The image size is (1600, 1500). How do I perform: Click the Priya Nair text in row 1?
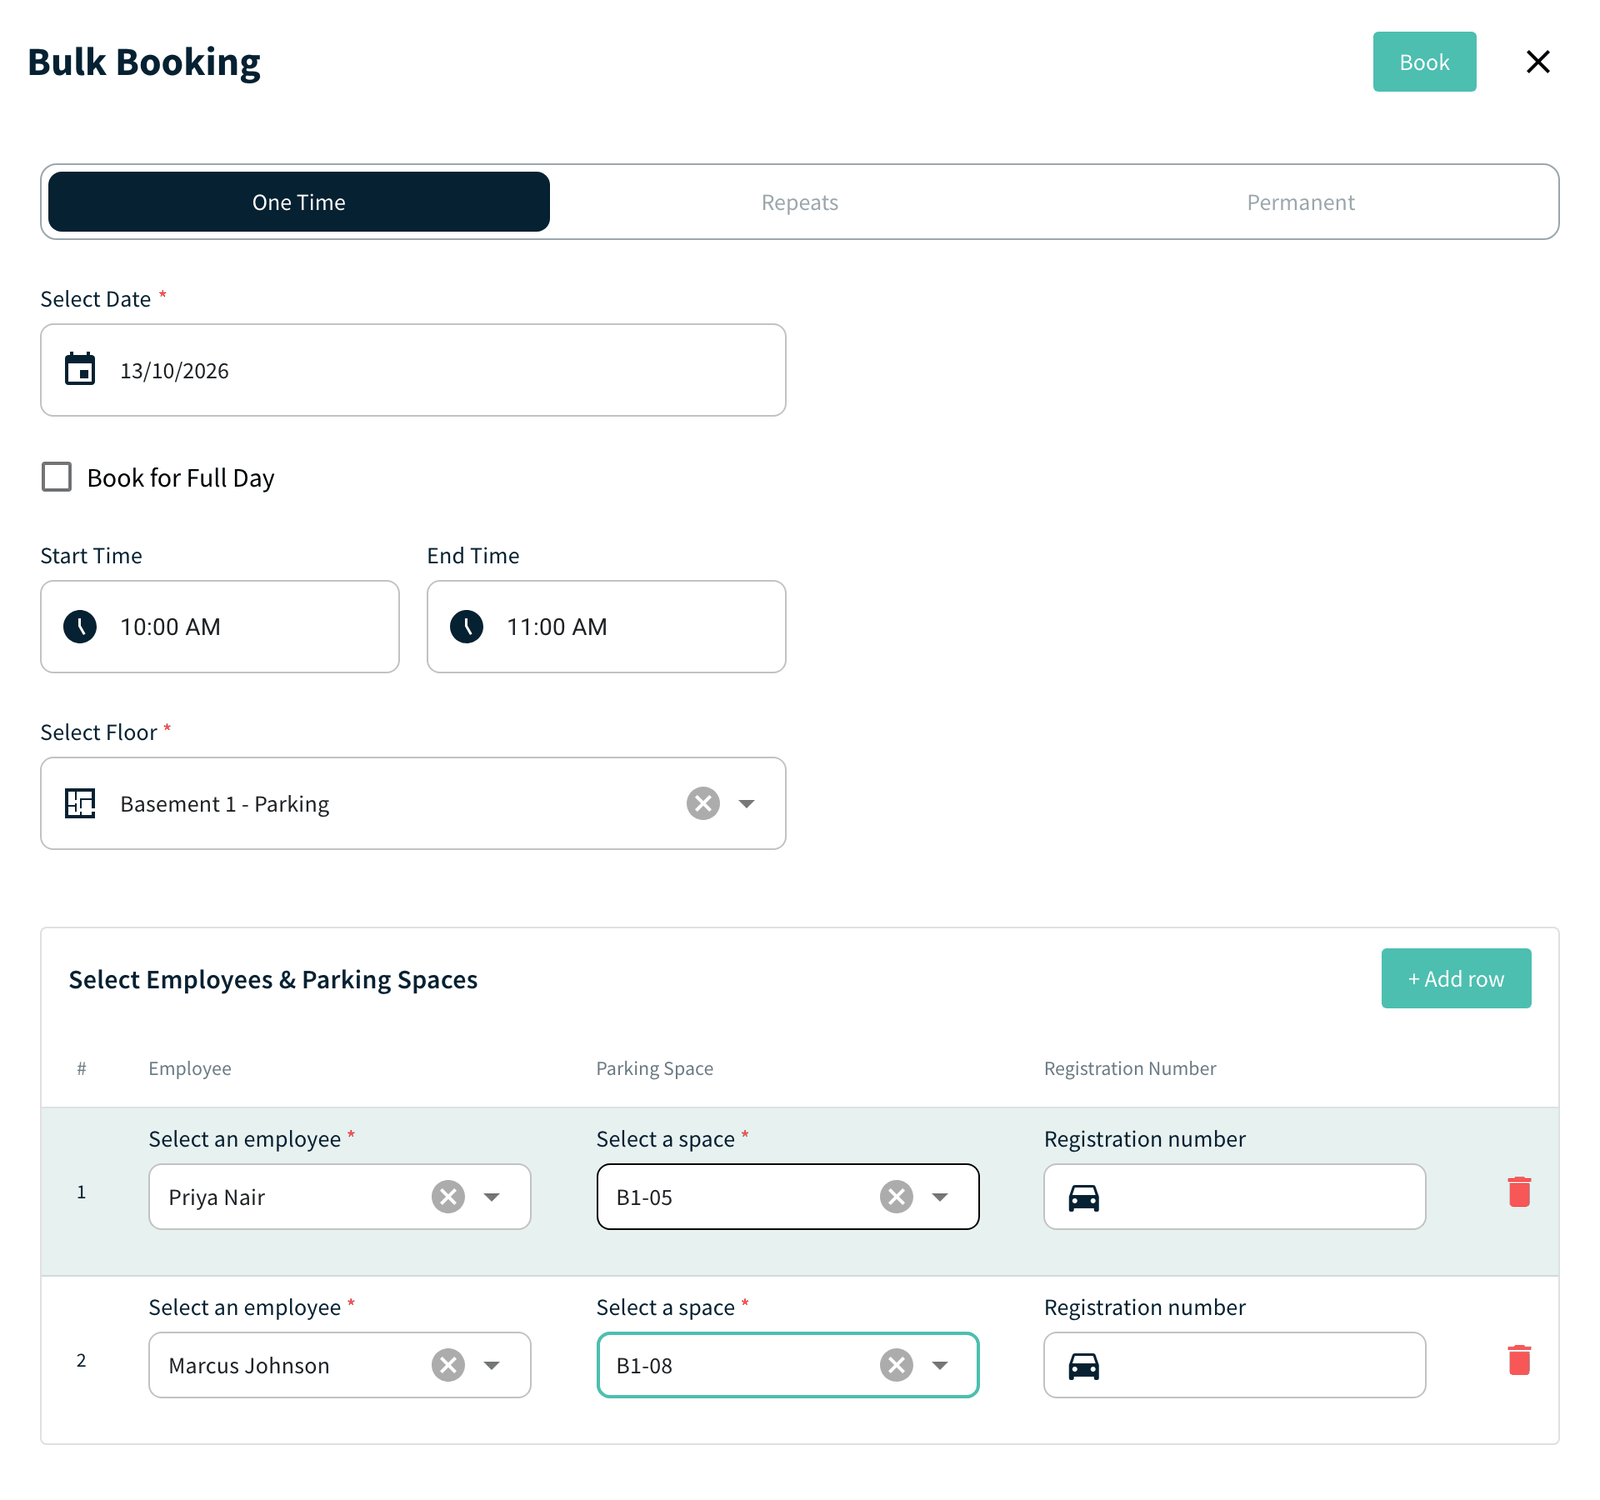217,1197
